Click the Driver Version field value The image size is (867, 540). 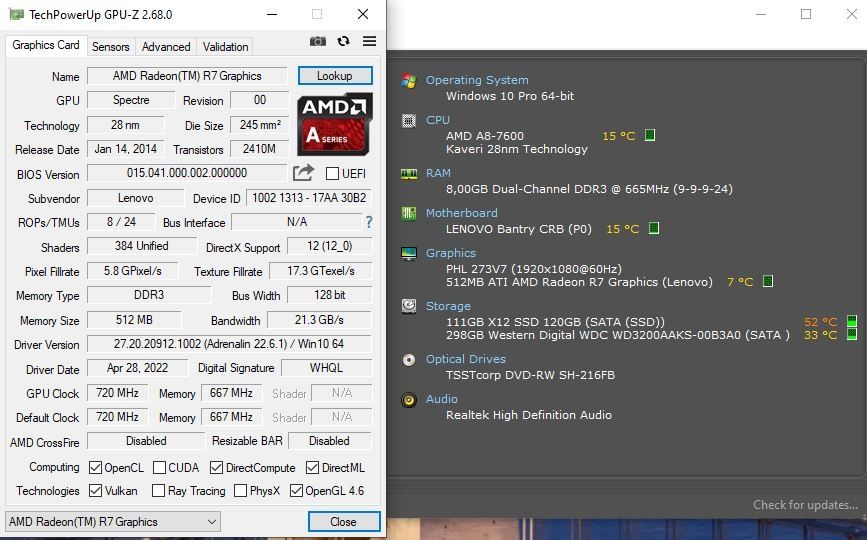click(x=229, y=344)
